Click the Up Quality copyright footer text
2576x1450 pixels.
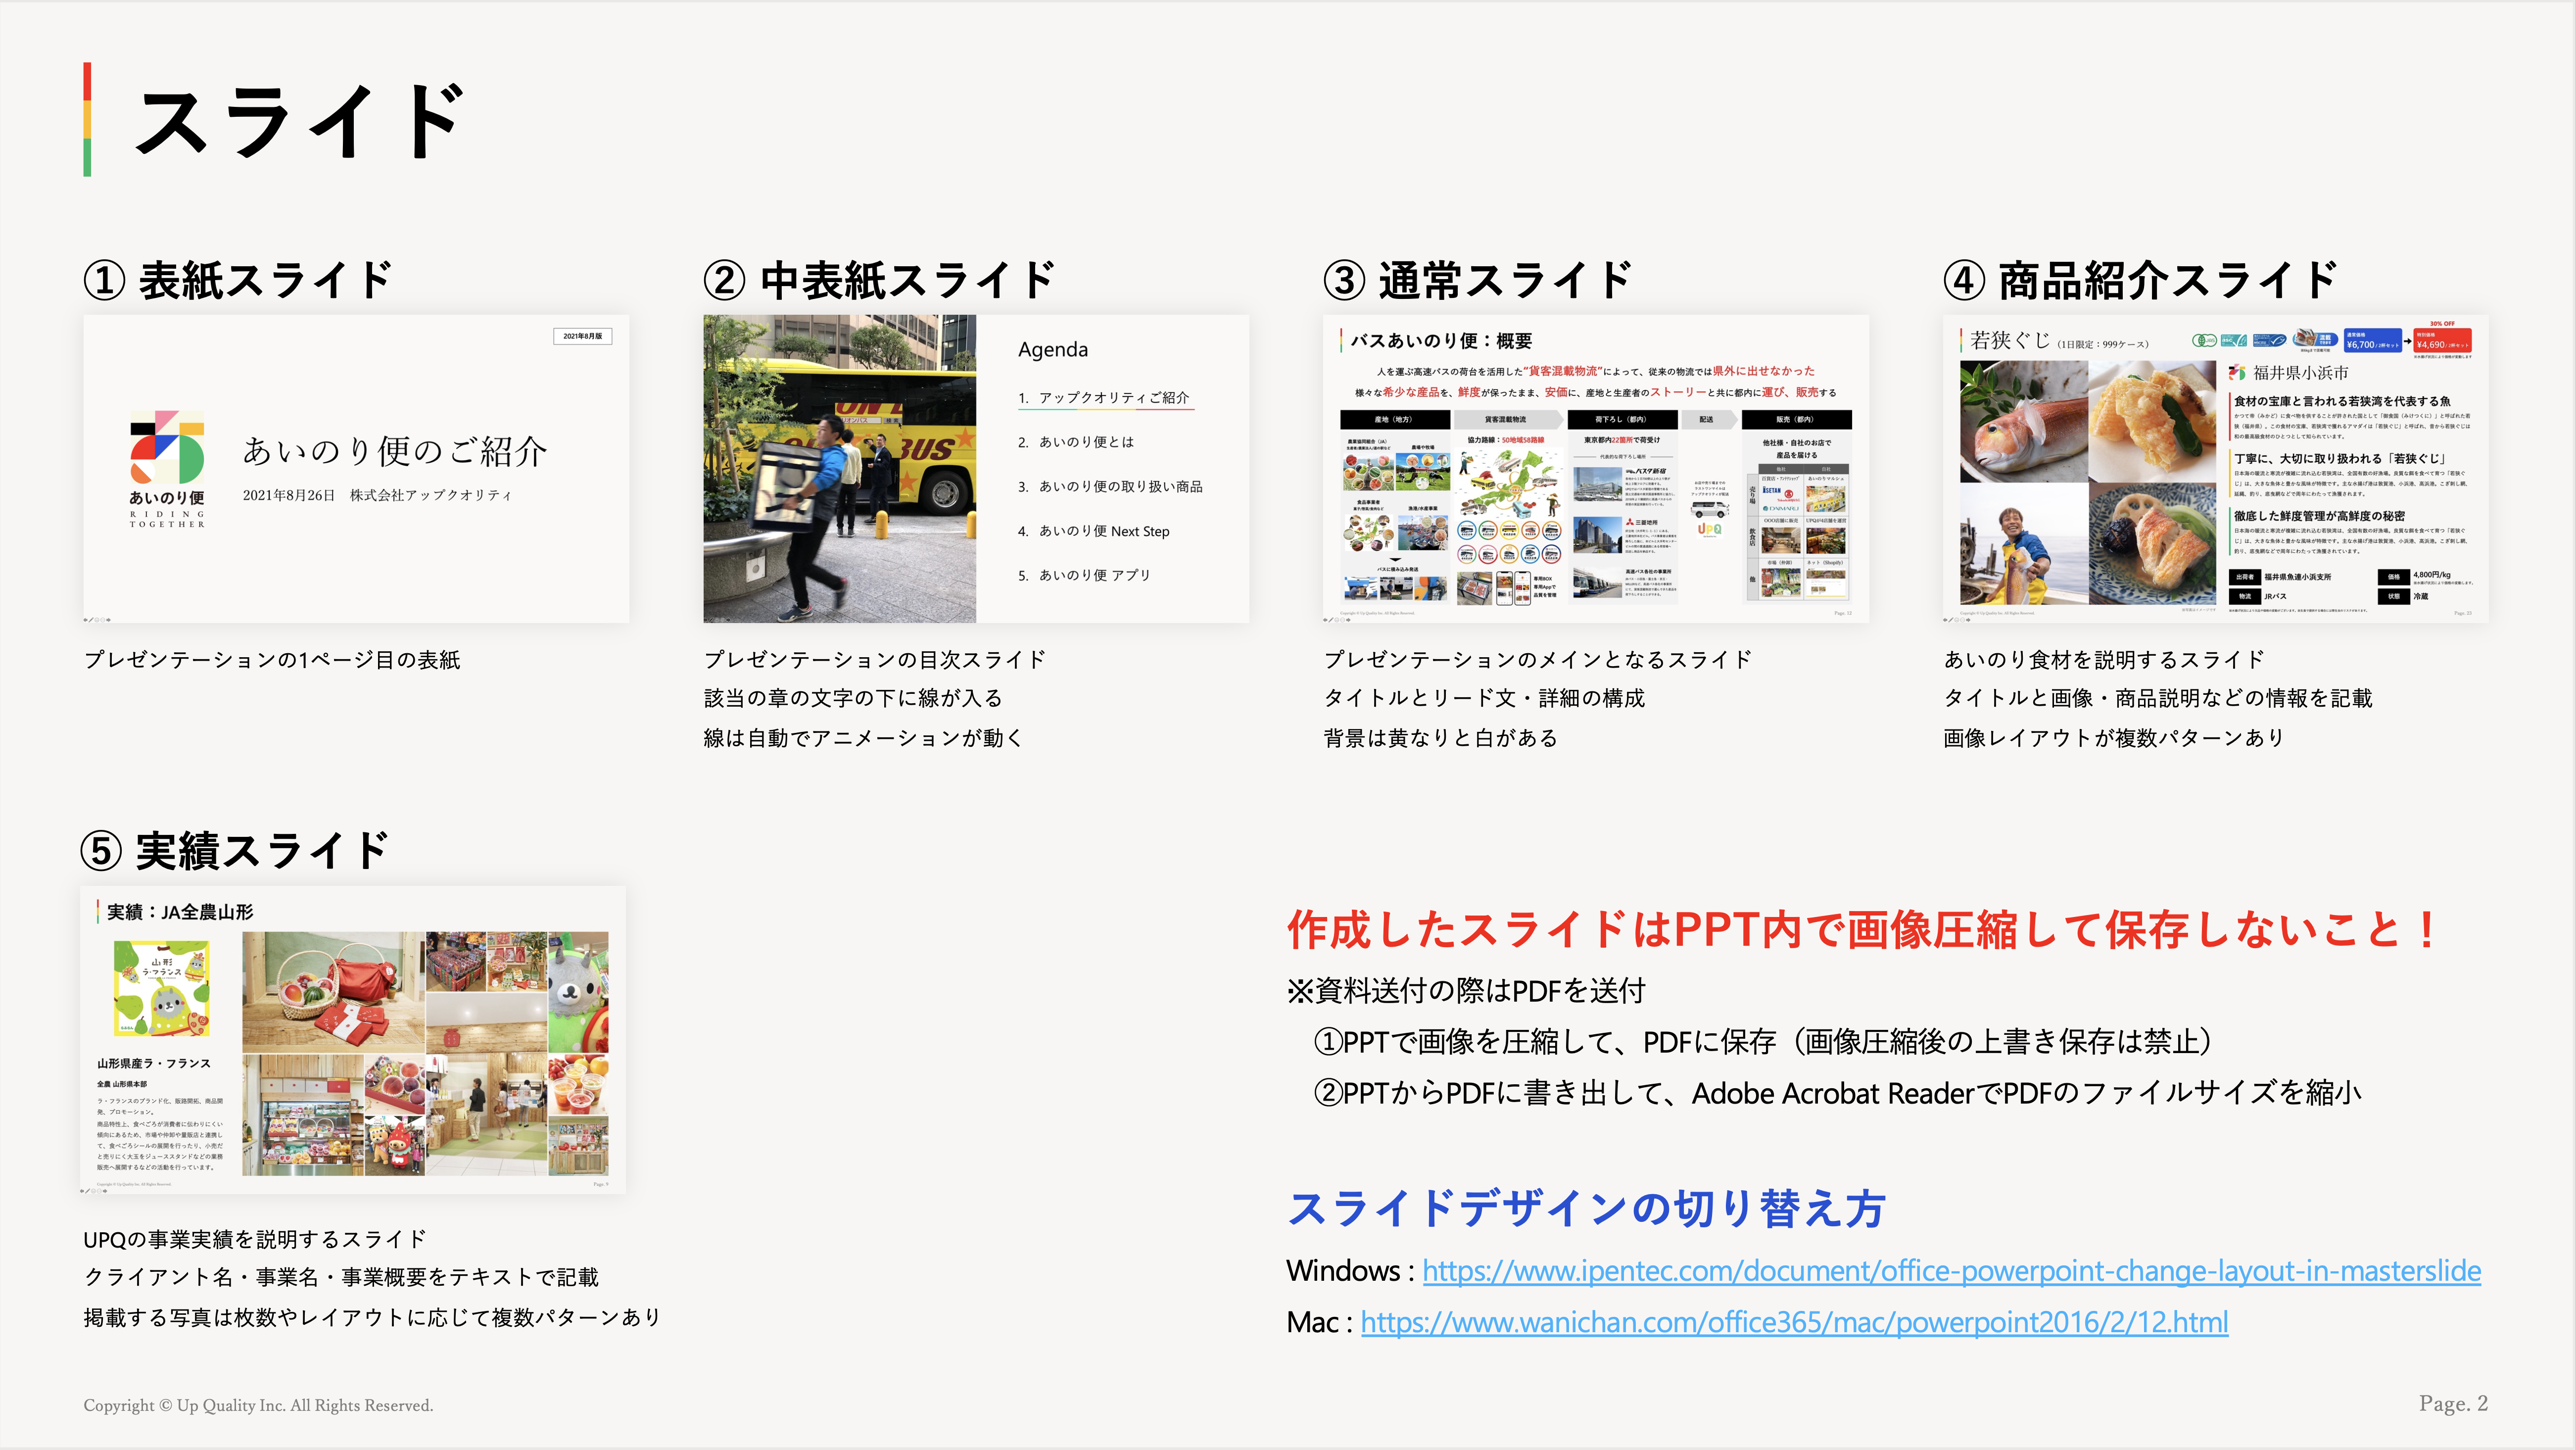258,1405
